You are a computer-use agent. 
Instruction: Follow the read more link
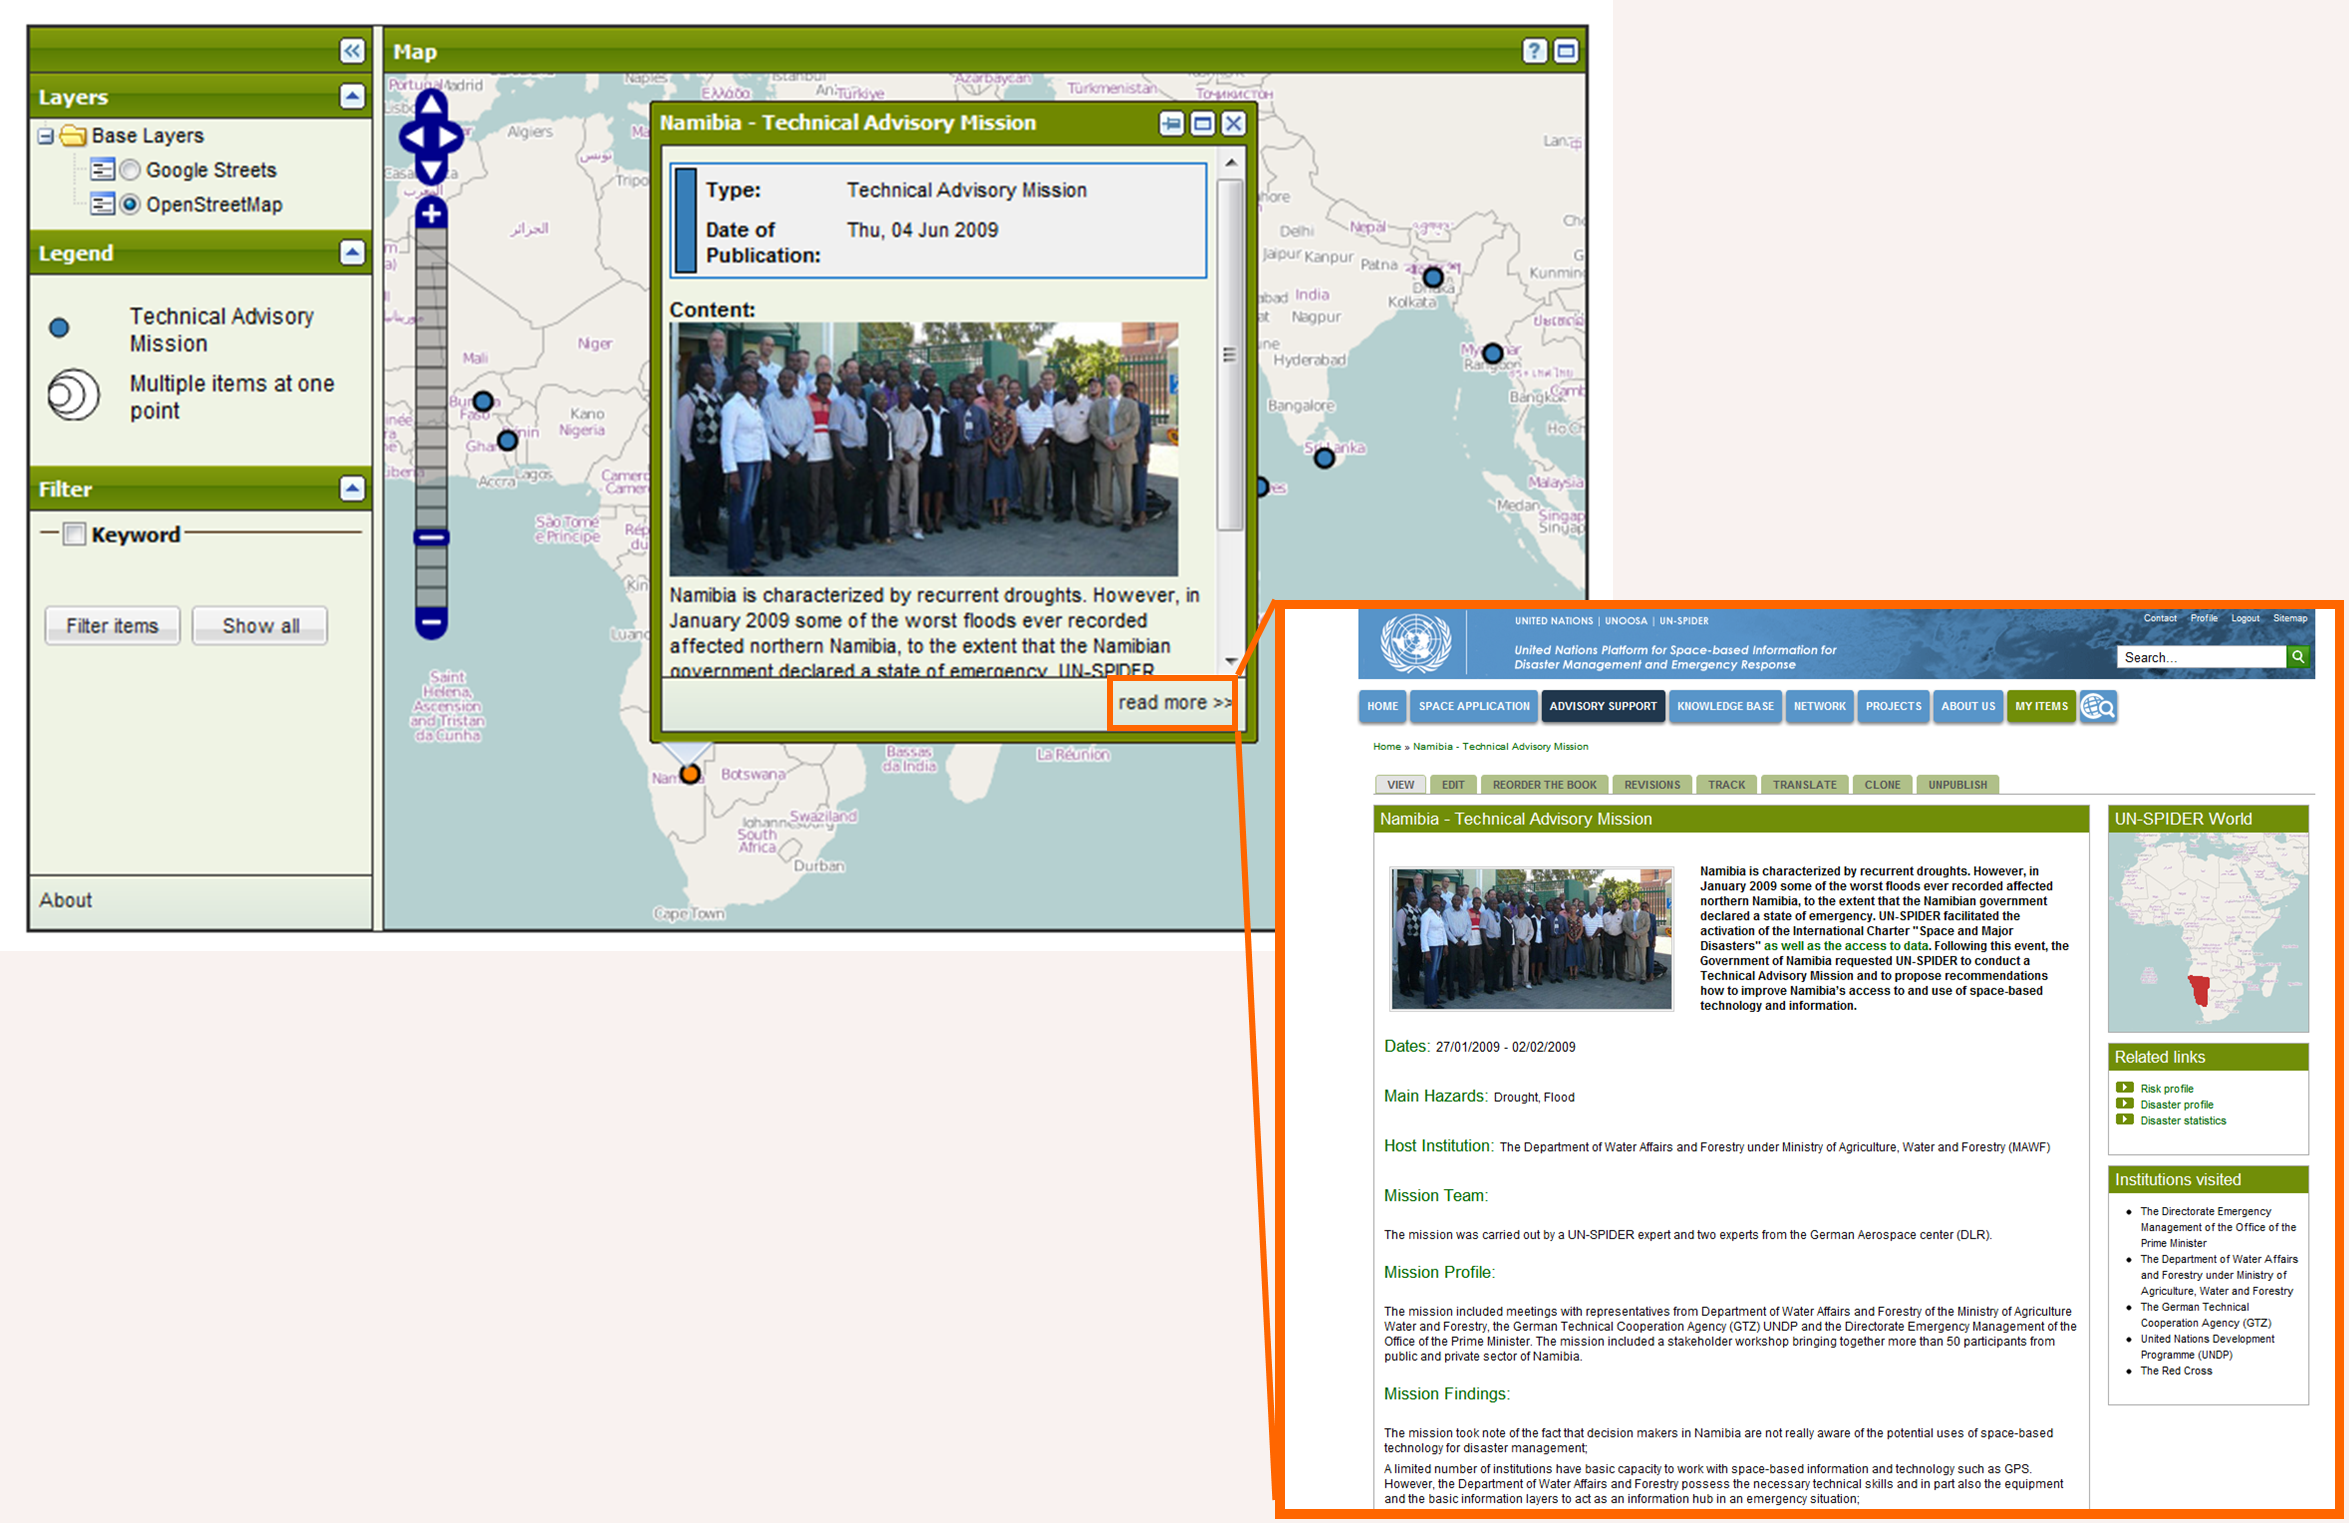click(1174, 703)
